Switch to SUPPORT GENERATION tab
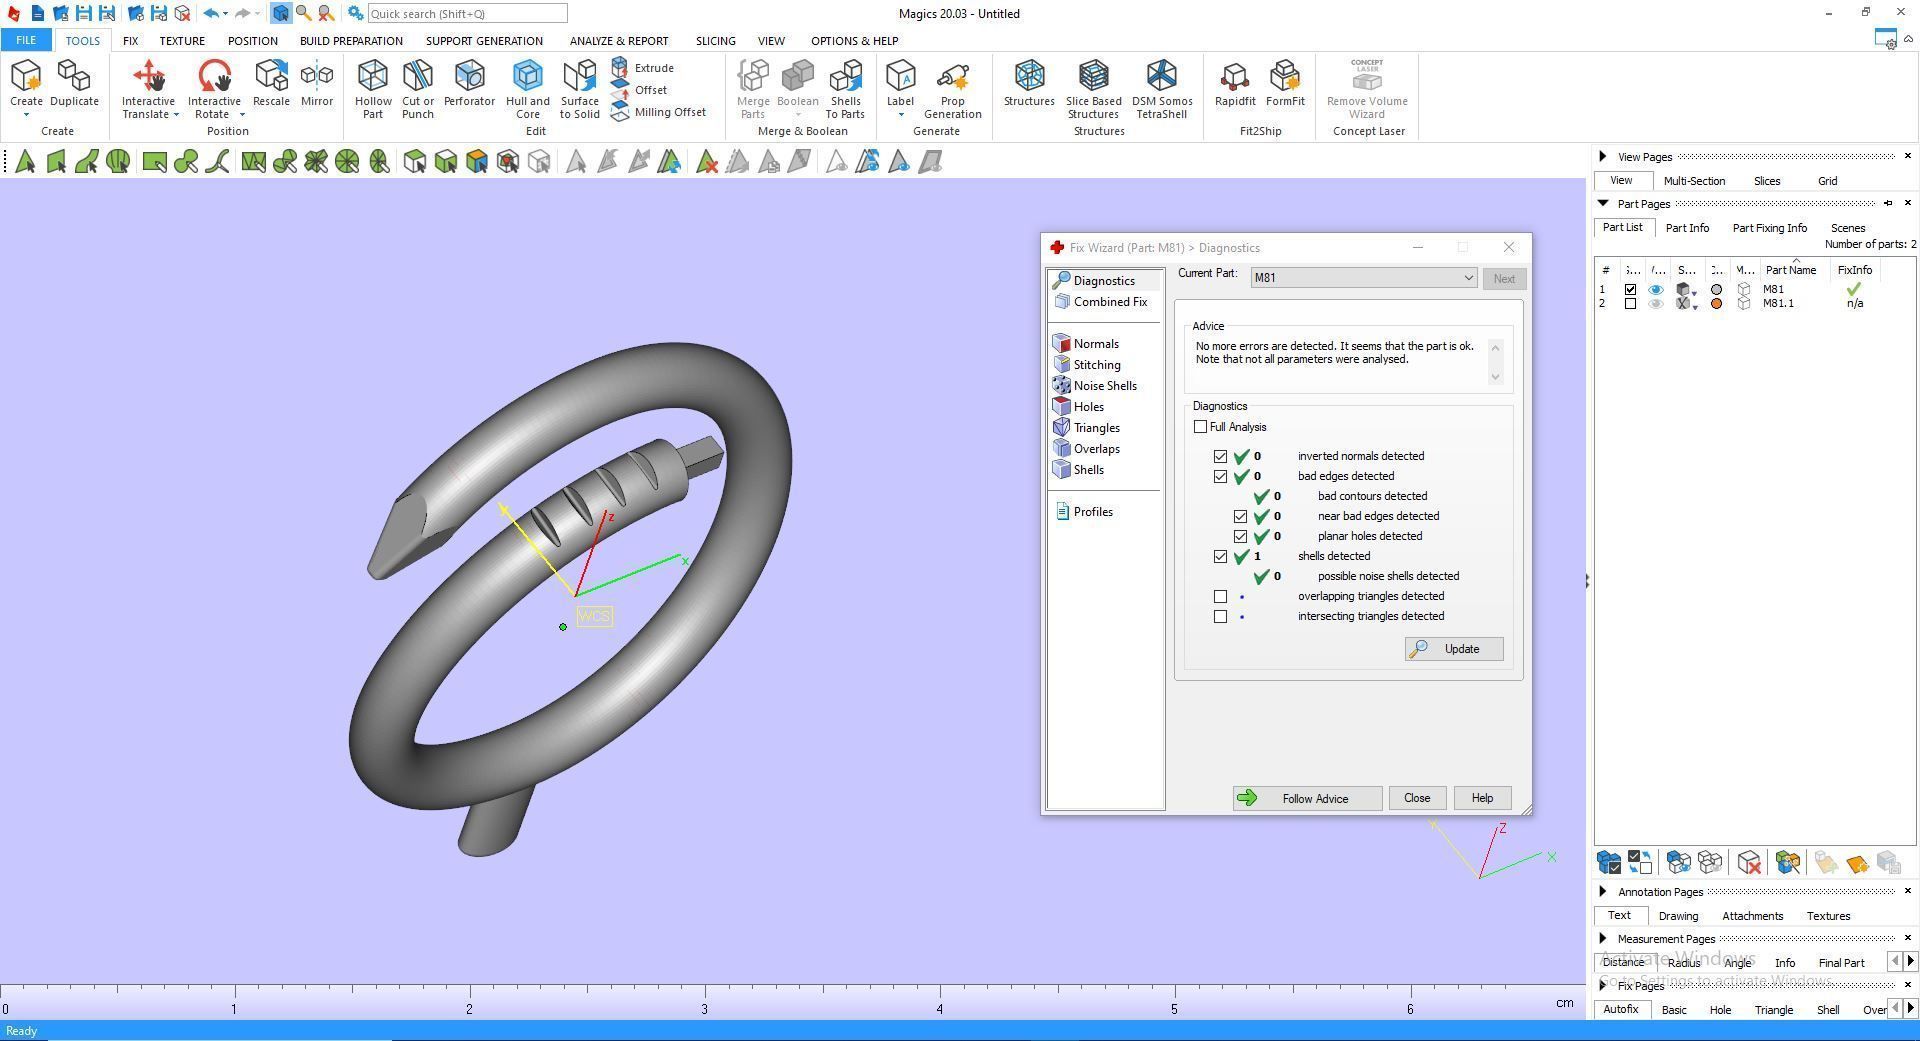This screenshot has height=1041, width=1920. (x=484, y=41)
